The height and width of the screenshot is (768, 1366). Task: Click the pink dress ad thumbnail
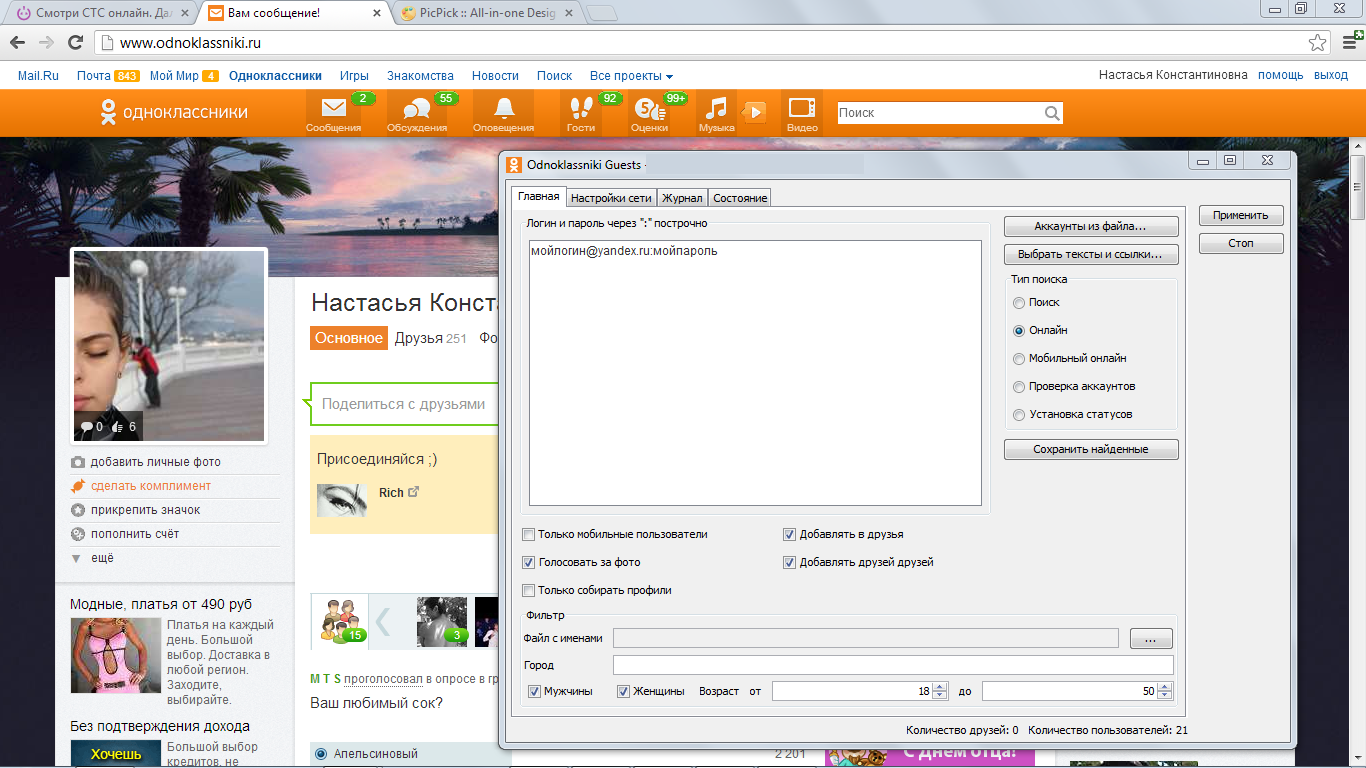click(116, 655)
